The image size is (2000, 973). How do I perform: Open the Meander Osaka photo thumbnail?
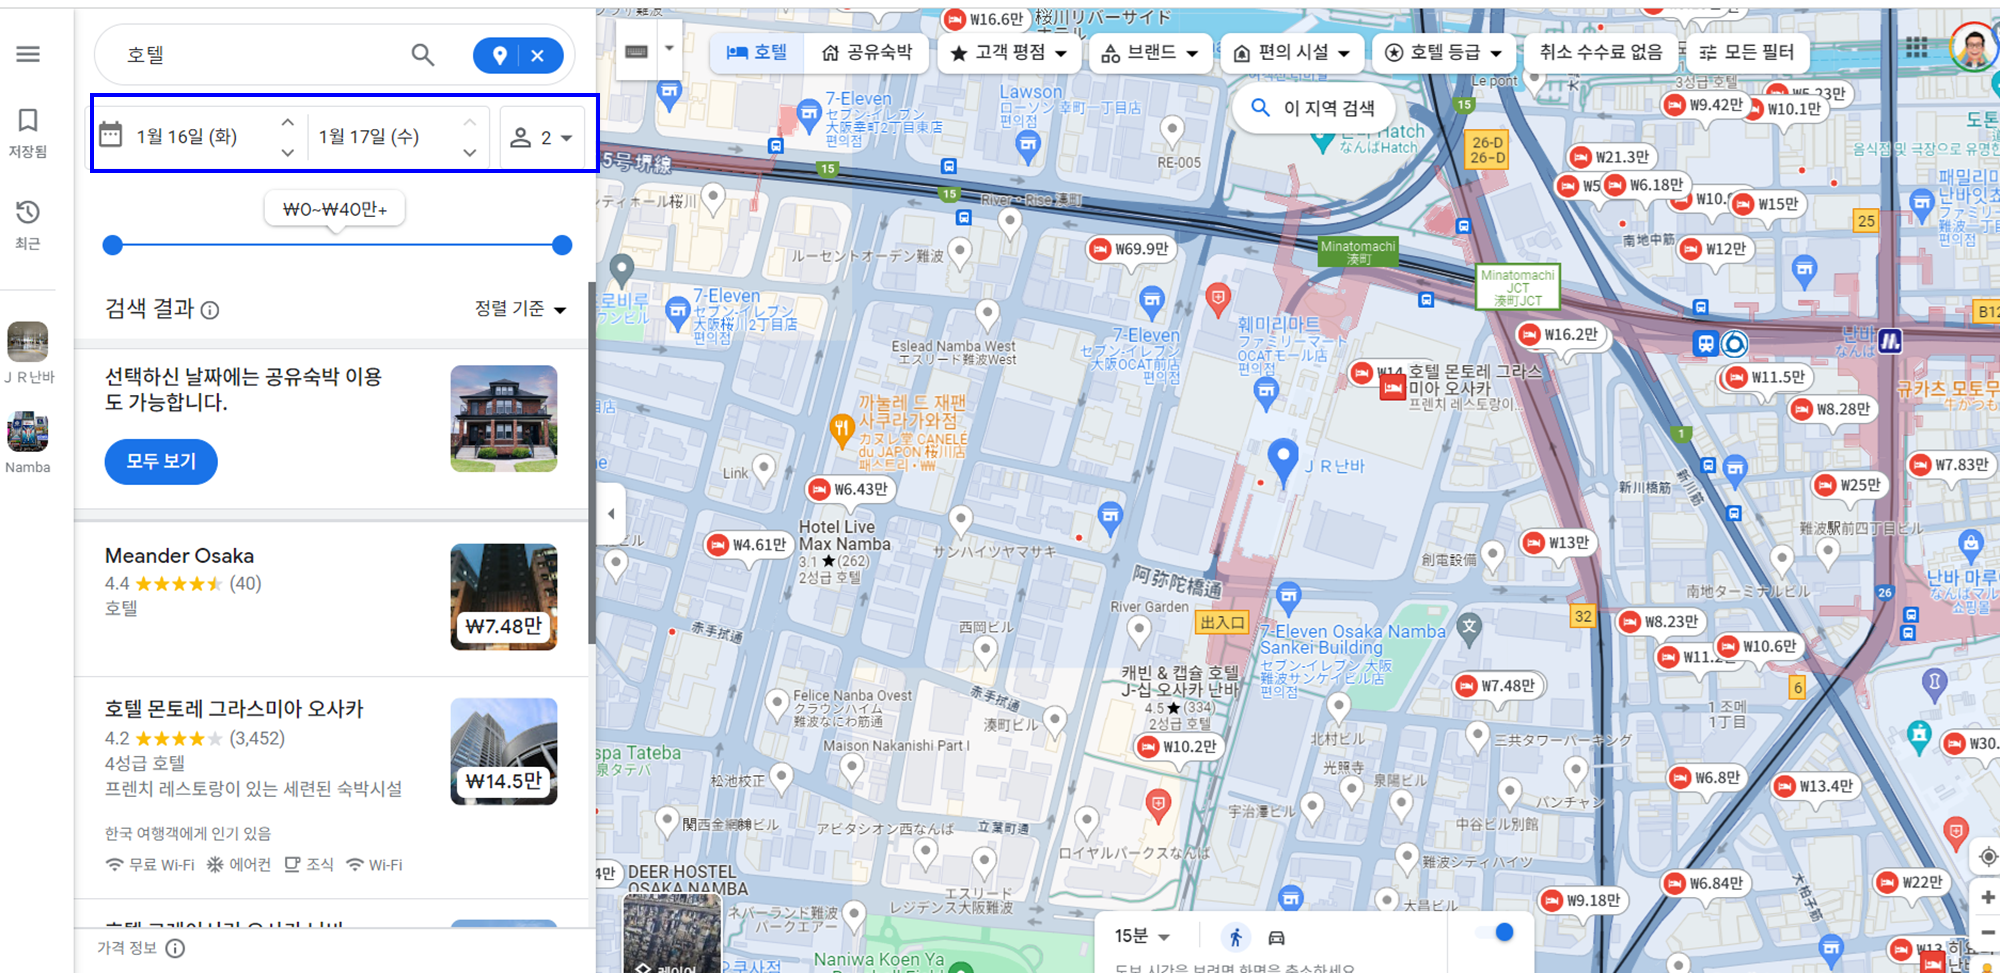(x=504, y=597)
